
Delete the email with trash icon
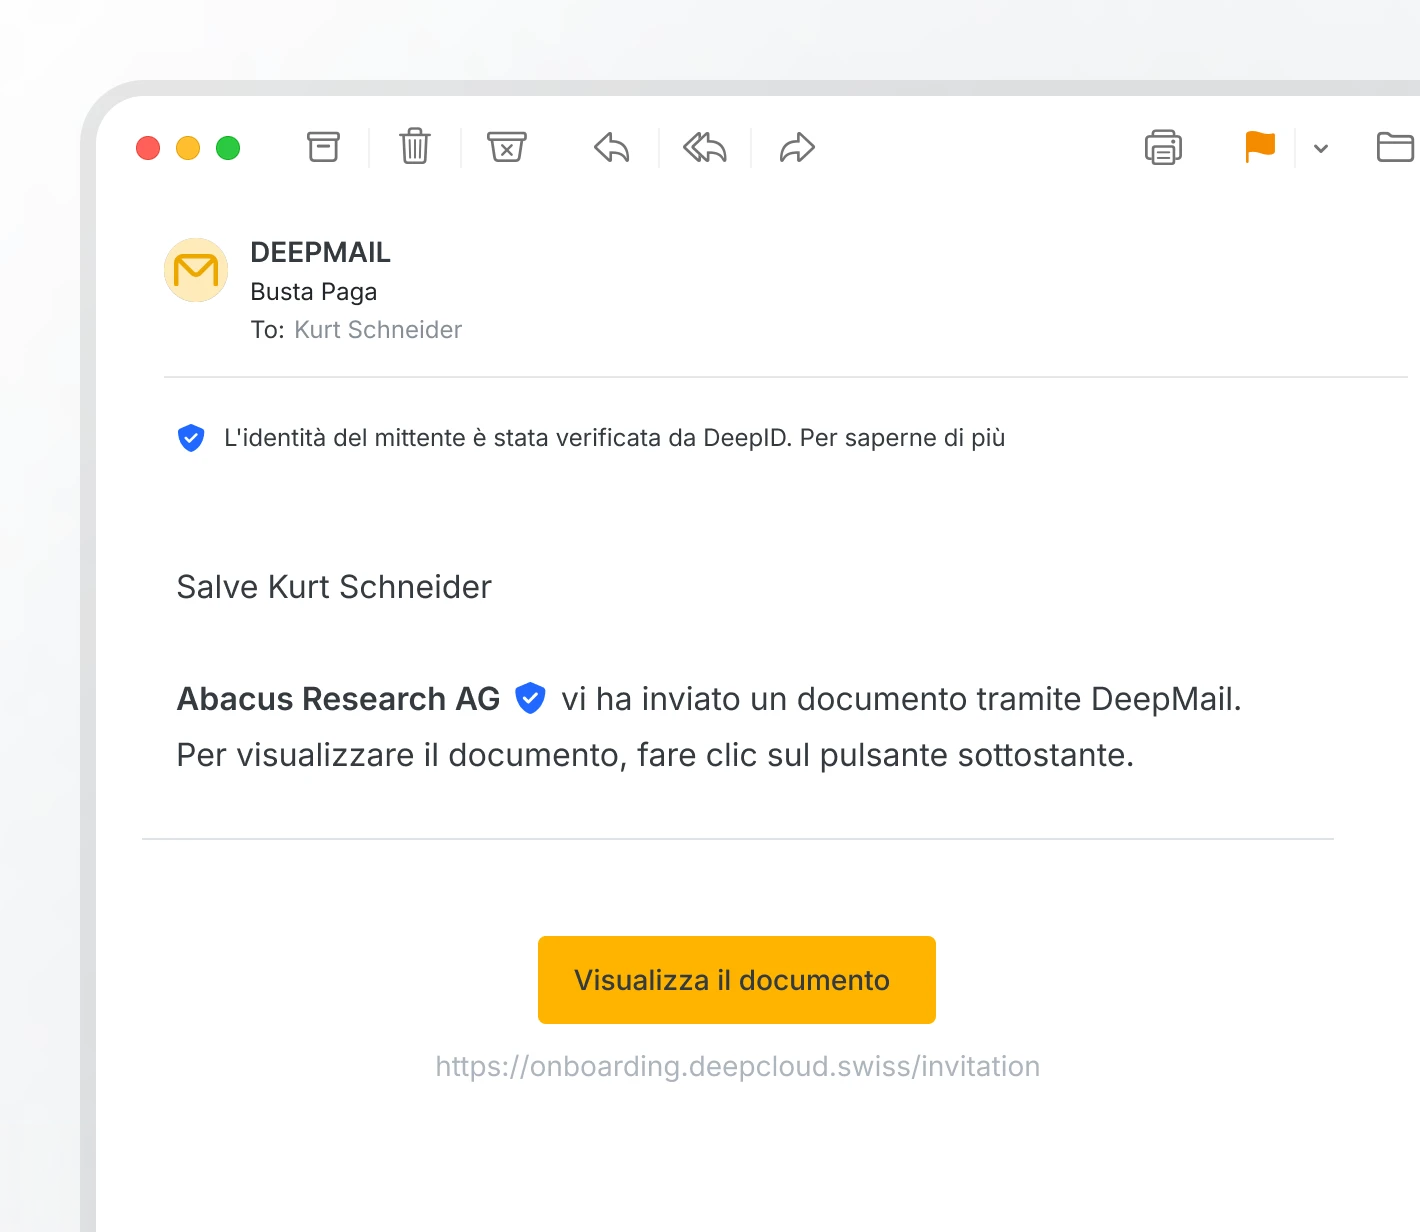(x=415, y=147)
